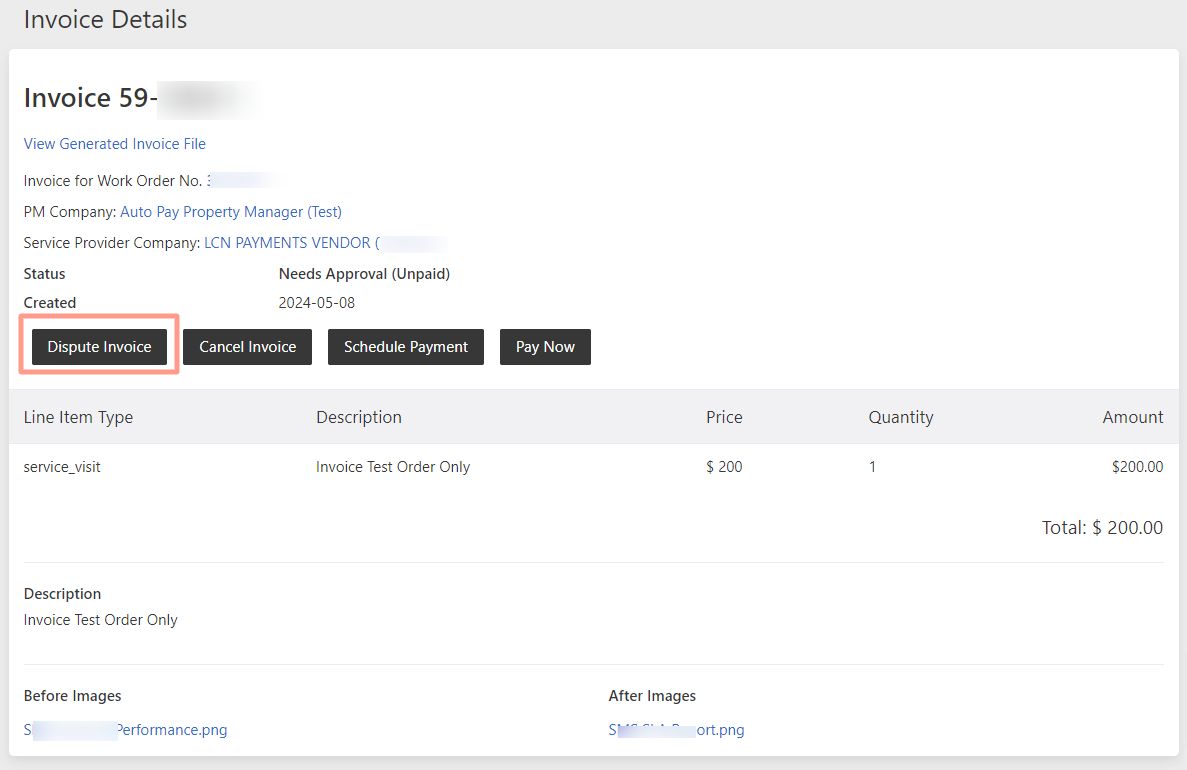Click the Description column header in the table
The width and height of the screenshot is (1187, 770).
[x=359, y=417]
